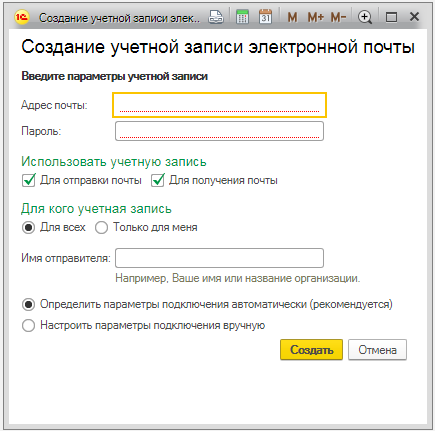This screenshot has width=435, height=431.
Task: Click the zoom magnifier icon
Action: (365, 17)
